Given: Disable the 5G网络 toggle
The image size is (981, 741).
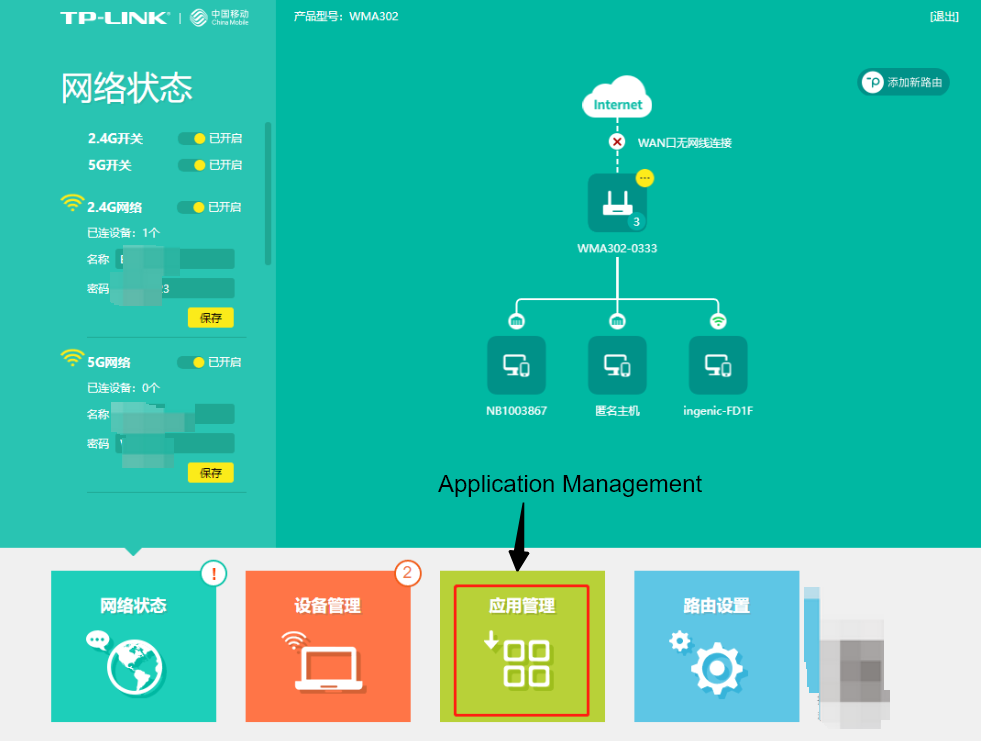Looking at the screenshot, I should click(x=191, y=362).
